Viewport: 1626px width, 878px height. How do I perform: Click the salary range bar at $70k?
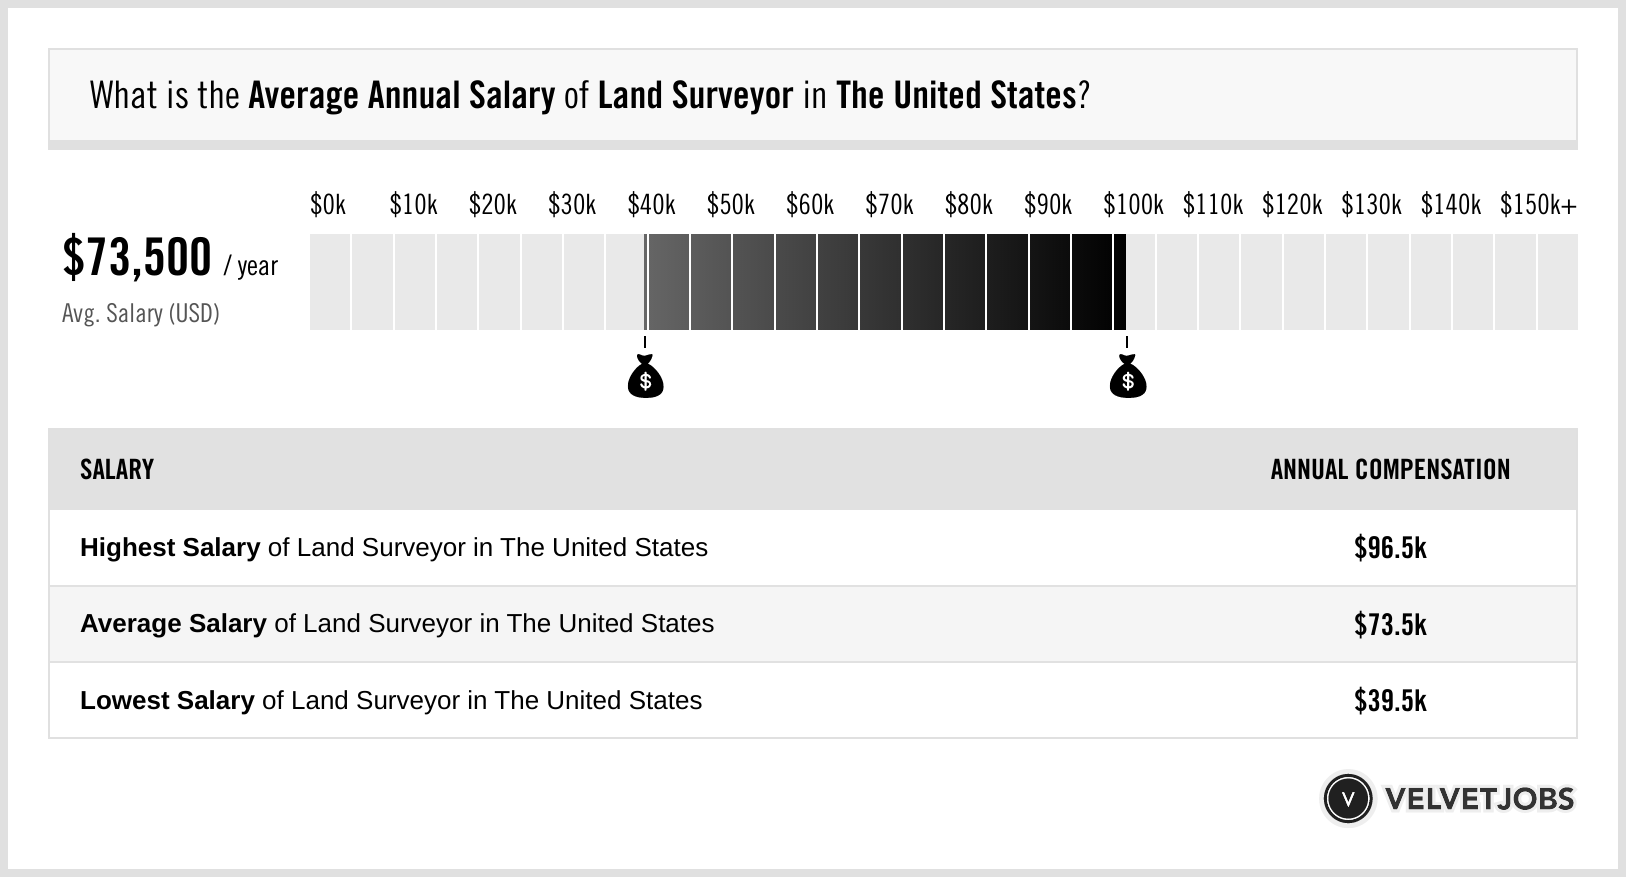coord(882,282)
